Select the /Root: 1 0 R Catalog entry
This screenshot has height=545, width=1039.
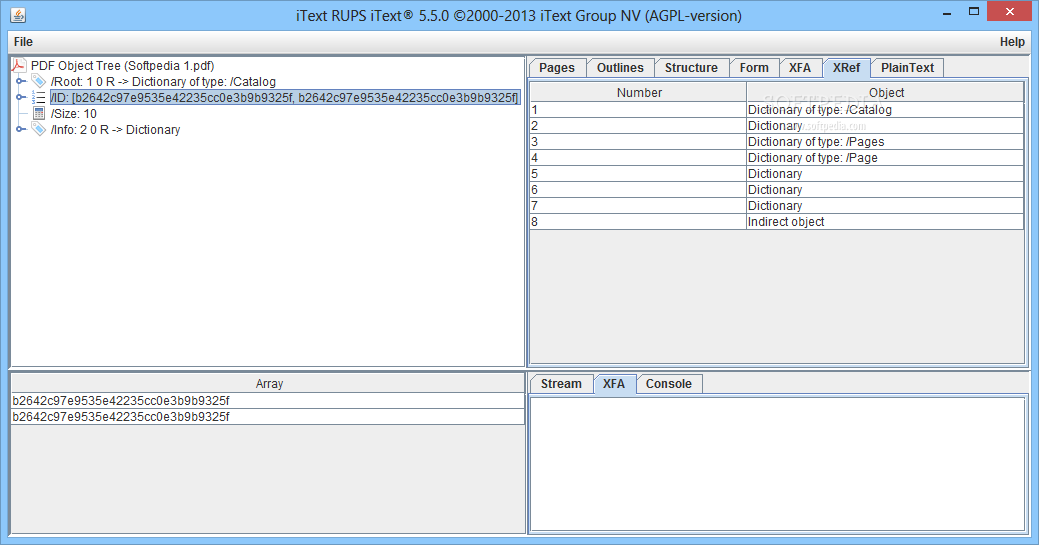163,82
